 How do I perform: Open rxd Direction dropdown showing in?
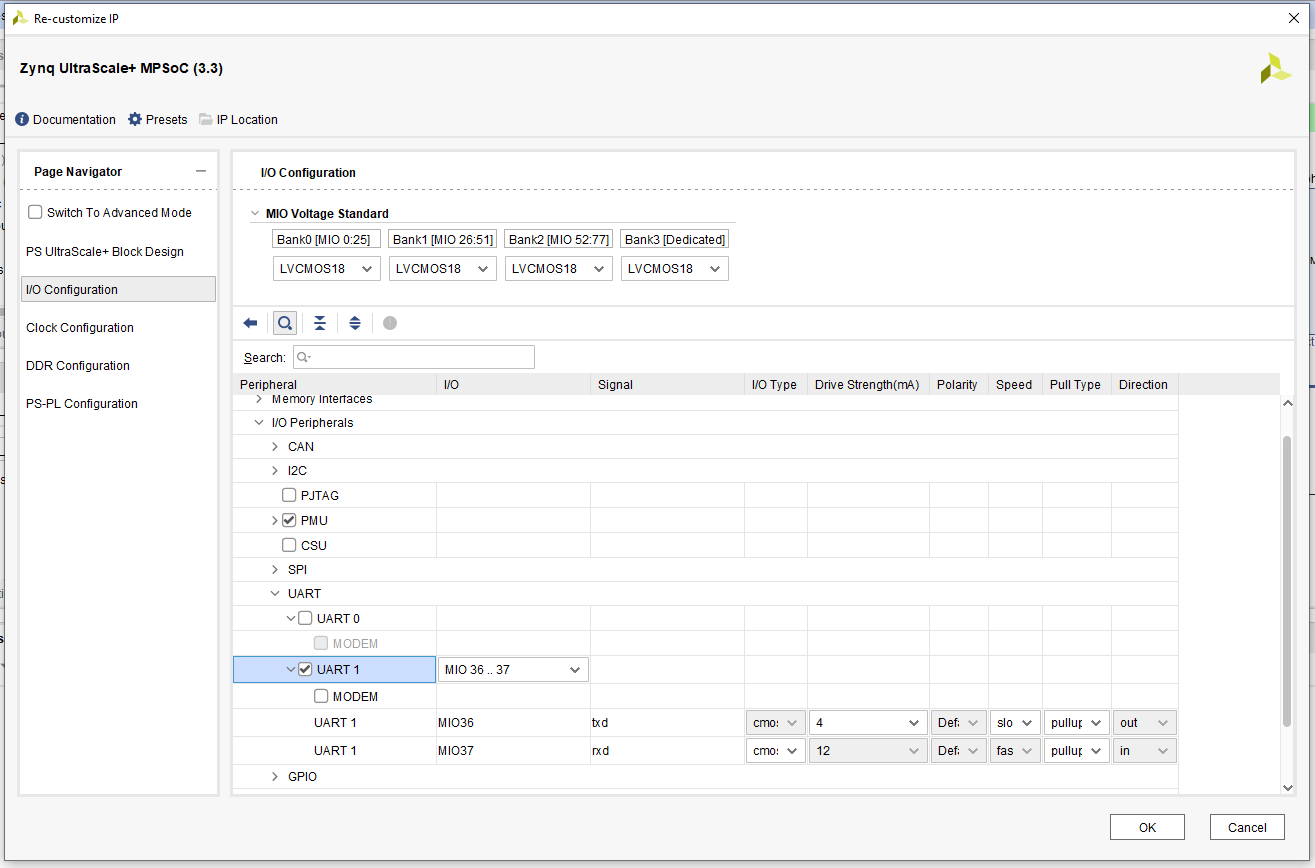[1145, 750]
